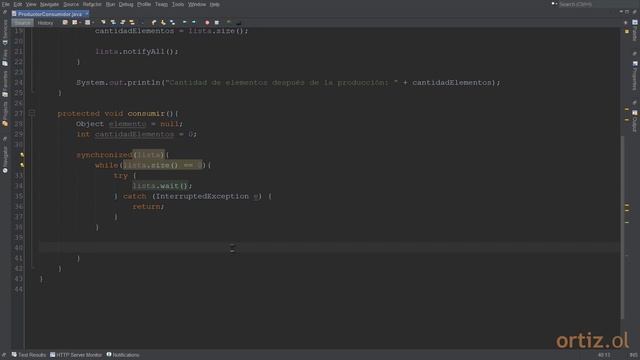The image size is (640, 360).
Task: Collapse the consumir method fold
Action: click(32, 113)
